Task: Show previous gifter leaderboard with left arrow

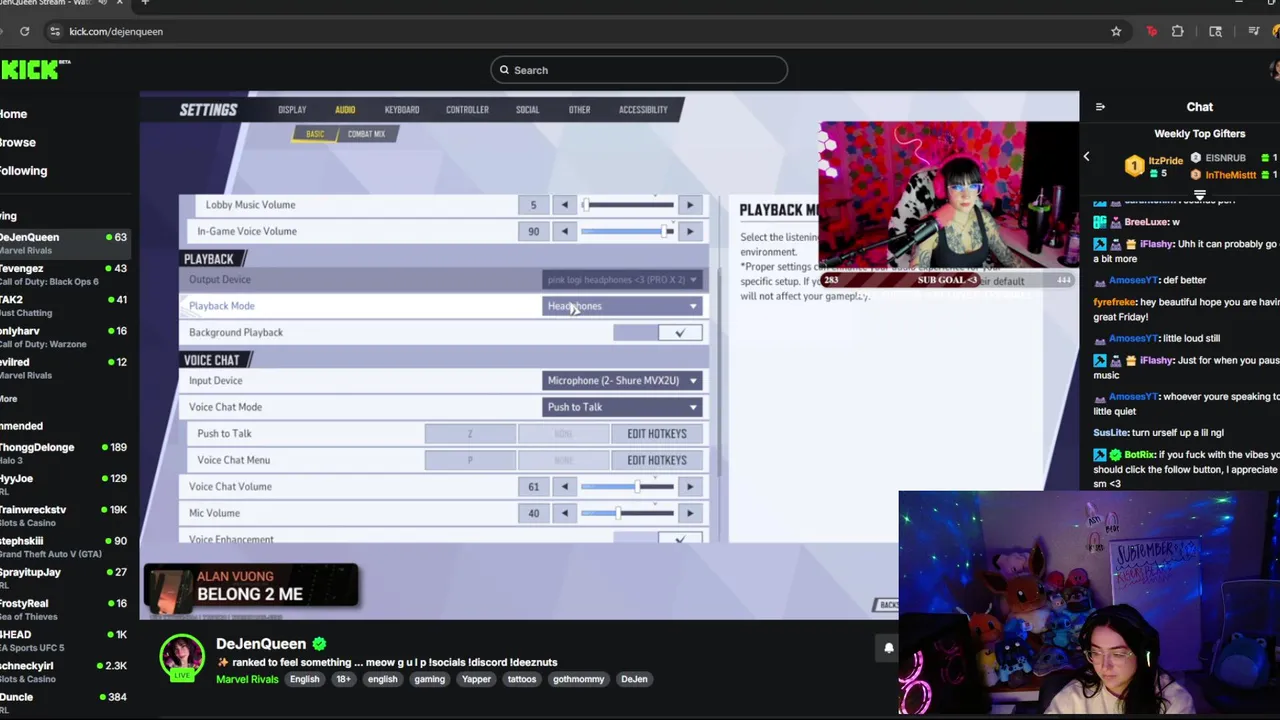Action: 1086,157
